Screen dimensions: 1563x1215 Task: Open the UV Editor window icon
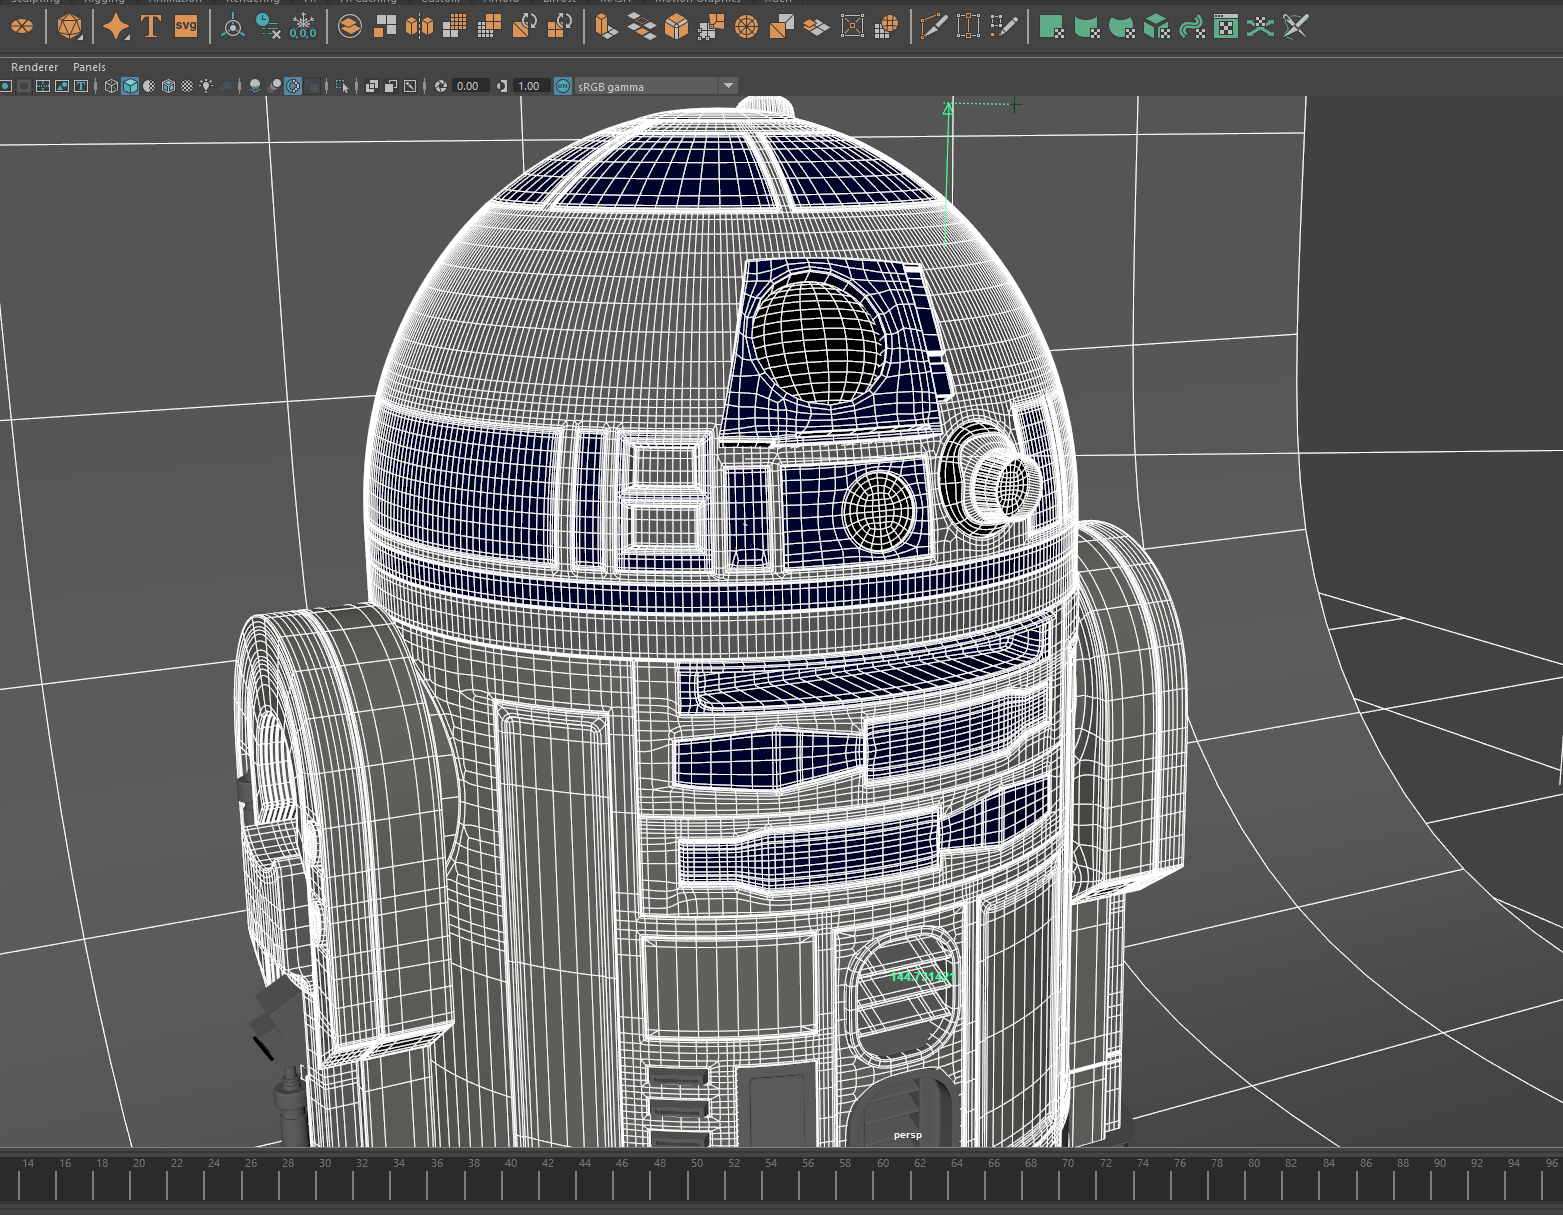[x=1225, y=26]
